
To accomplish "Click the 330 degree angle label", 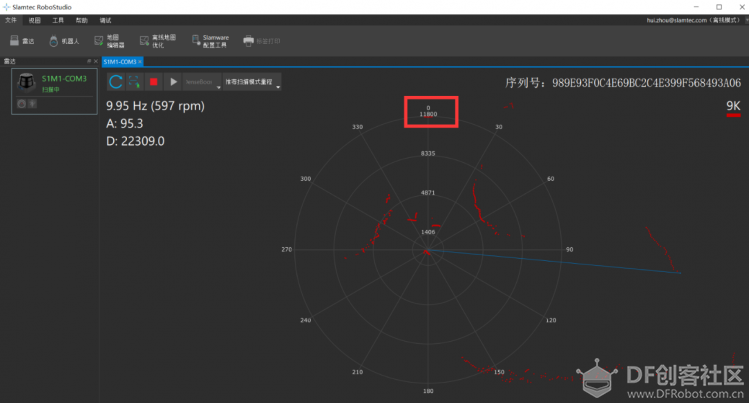I will tap(357, 127).
